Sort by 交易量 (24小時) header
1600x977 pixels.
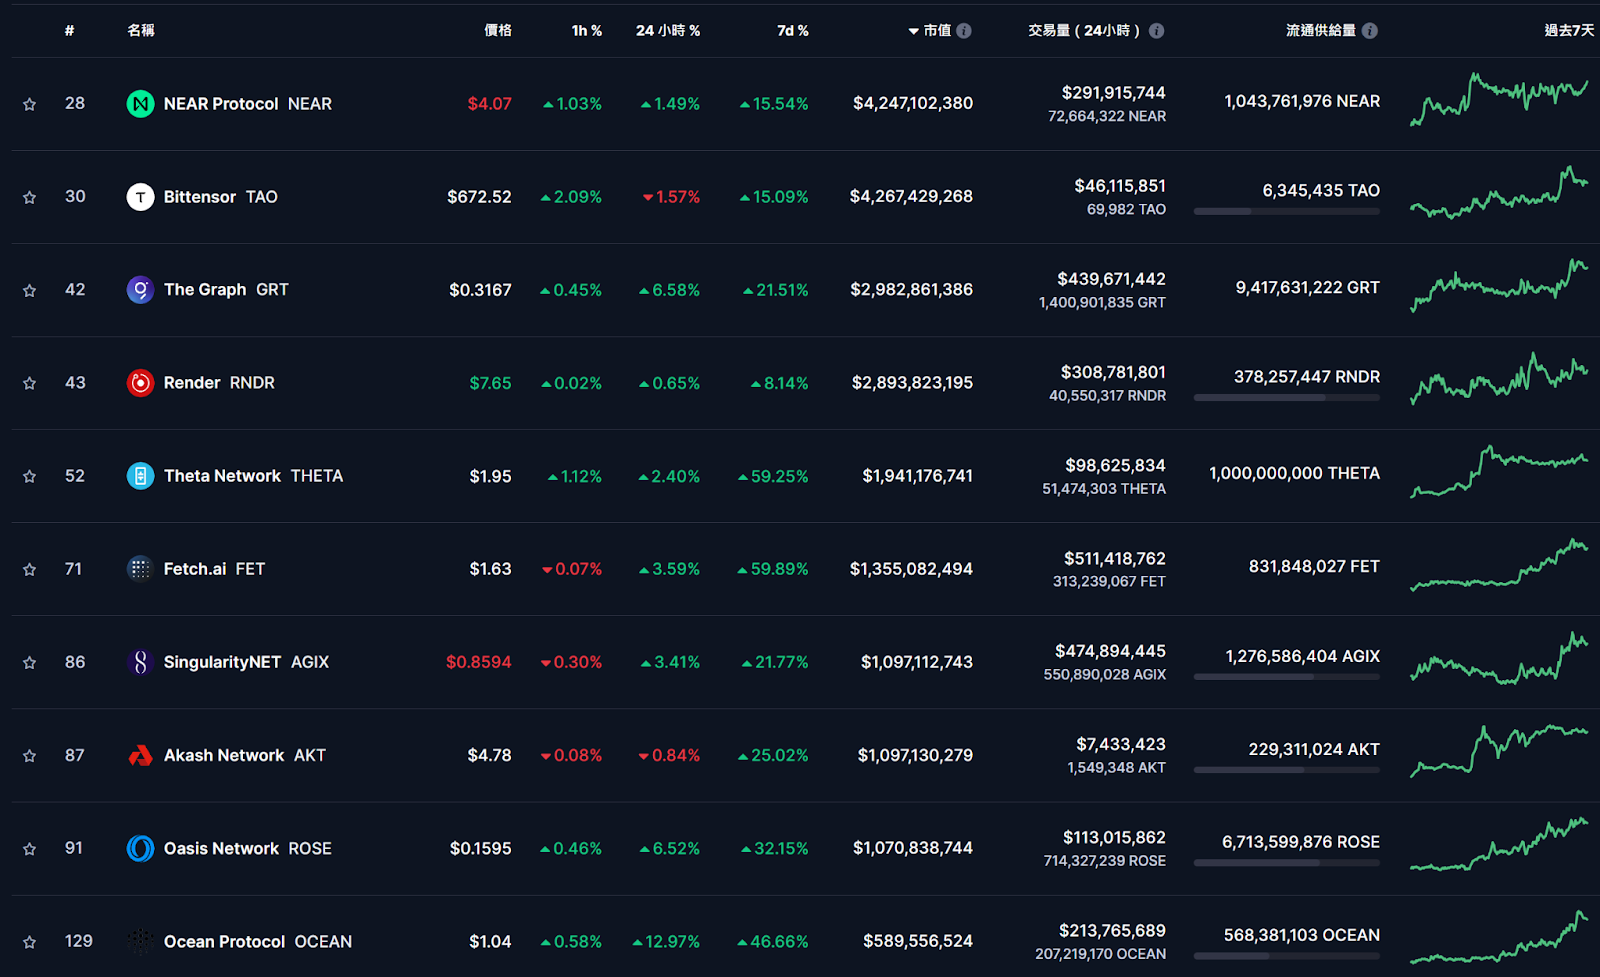pos(1085,31)
